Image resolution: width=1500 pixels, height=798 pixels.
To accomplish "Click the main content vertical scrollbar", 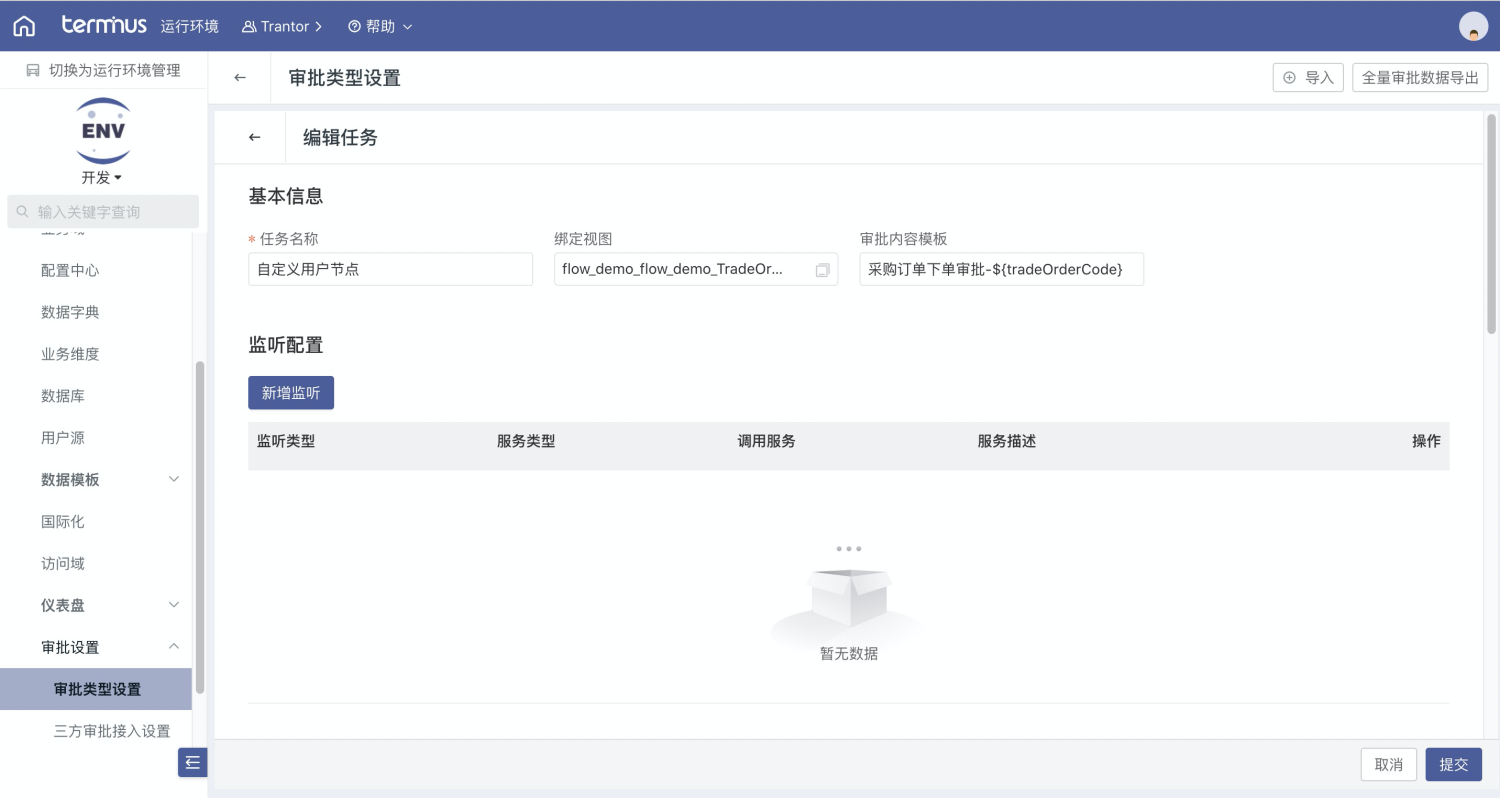I will click(x=1491, y=225).
